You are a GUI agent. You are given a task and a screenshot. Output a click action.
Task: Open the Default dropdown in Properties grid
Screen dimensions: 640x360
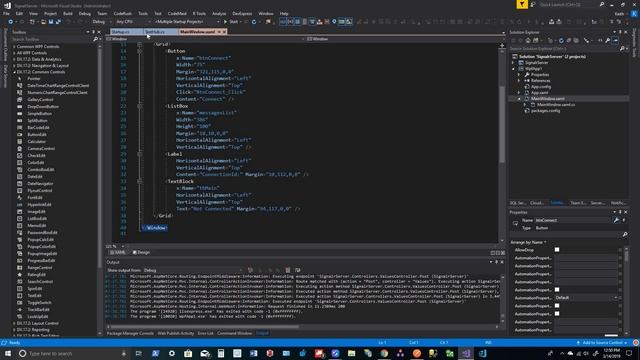pos(586,298)
